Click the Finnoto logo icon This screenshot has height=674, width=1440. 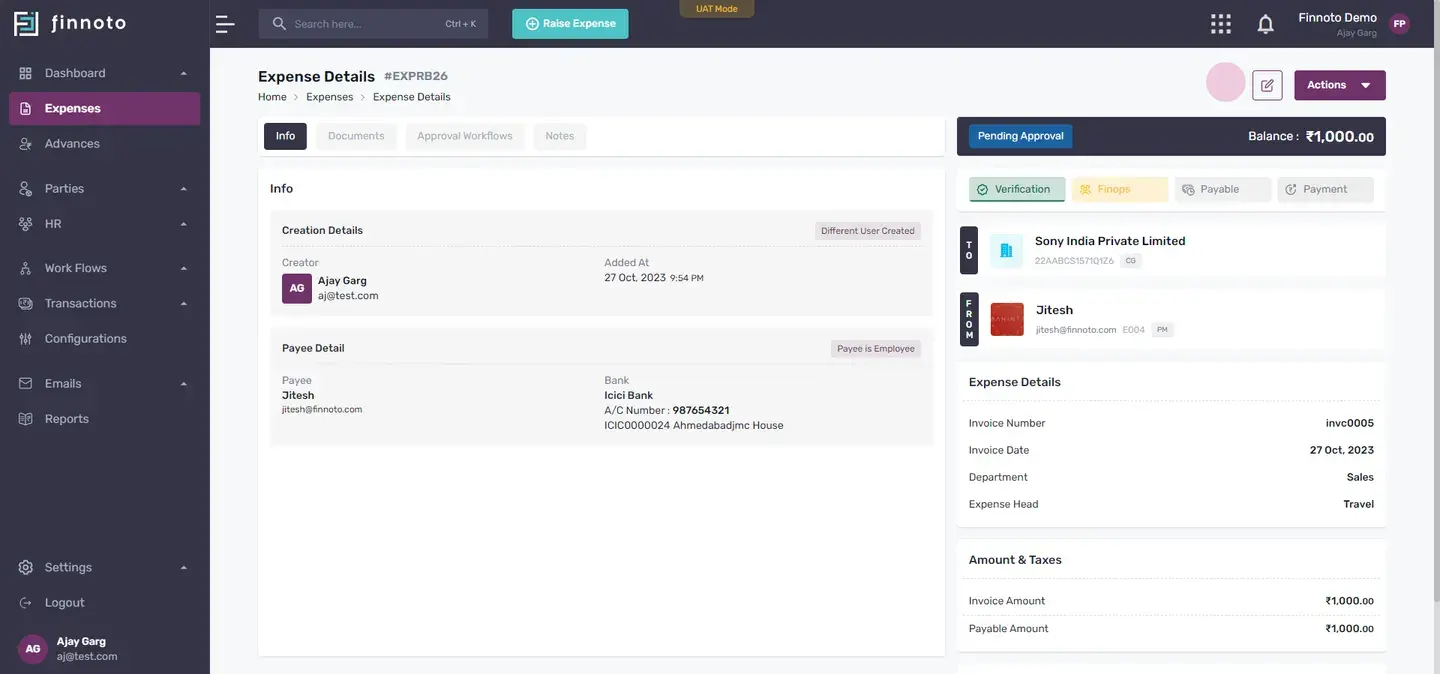point(26,23)
